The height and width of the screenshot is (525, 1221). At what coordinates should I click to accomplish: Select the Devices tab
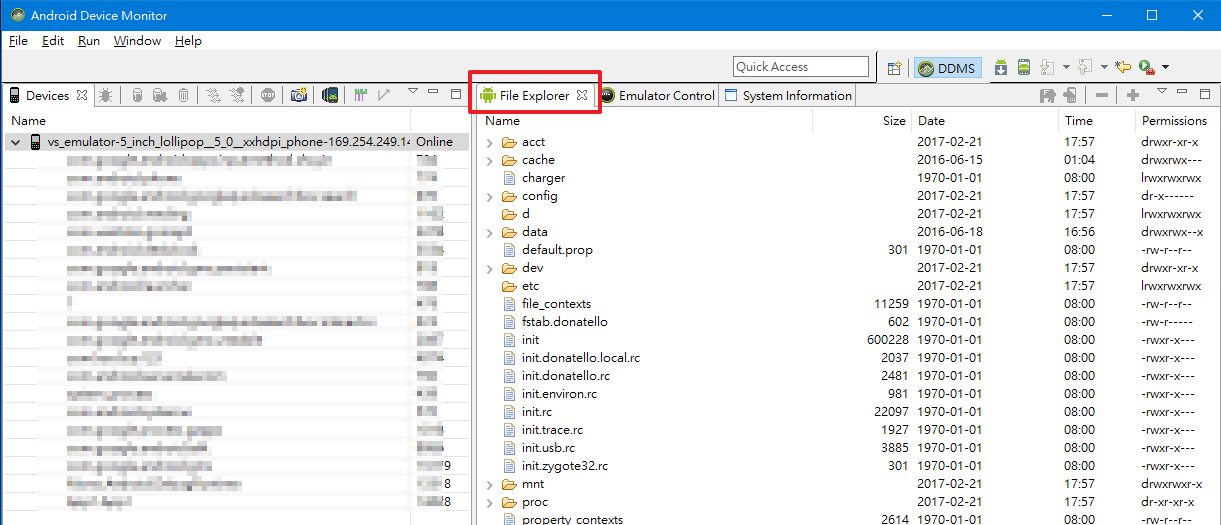47,96
